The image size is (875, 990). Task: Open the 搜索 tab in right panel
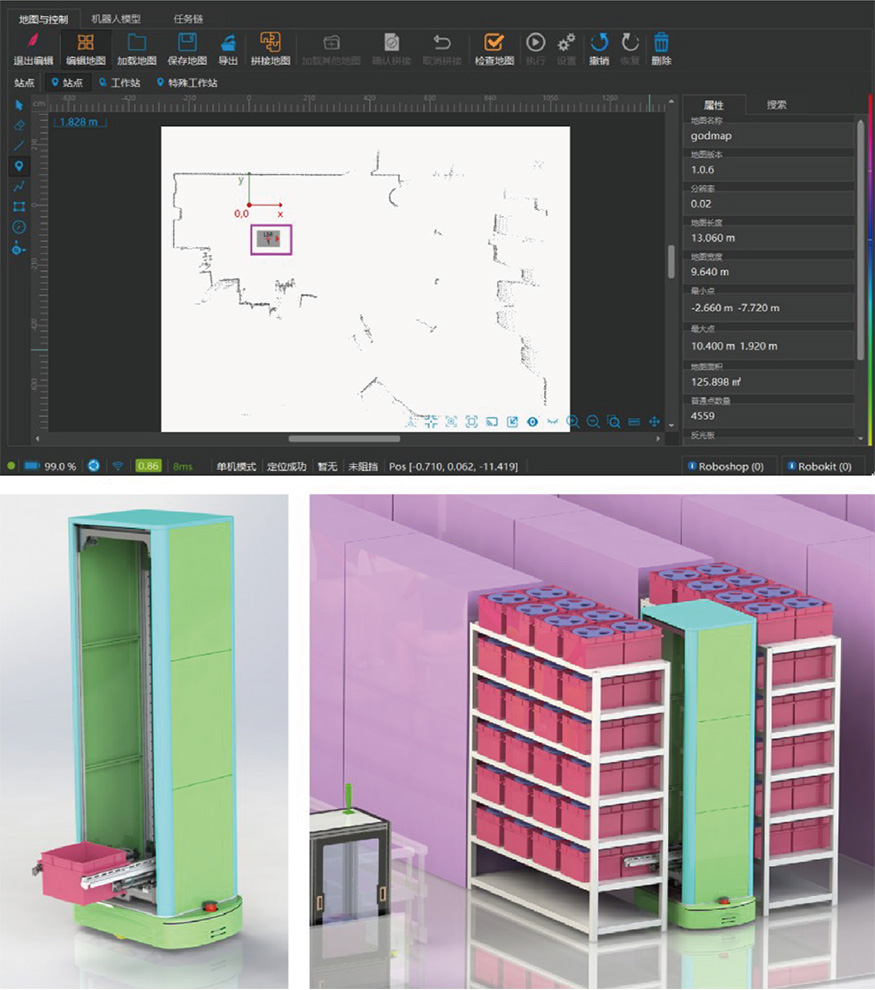coord(776,104)
